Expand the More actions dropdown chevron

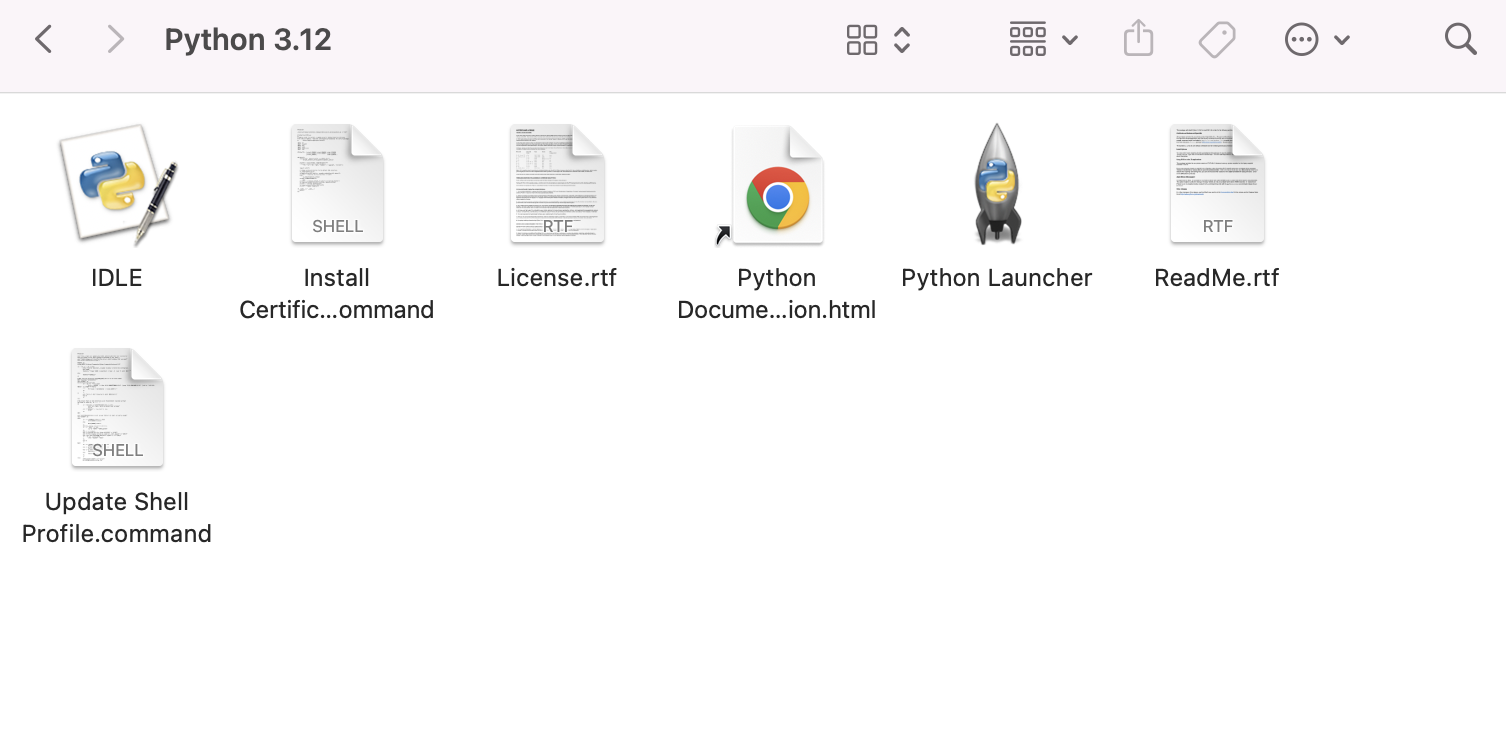1342,41
